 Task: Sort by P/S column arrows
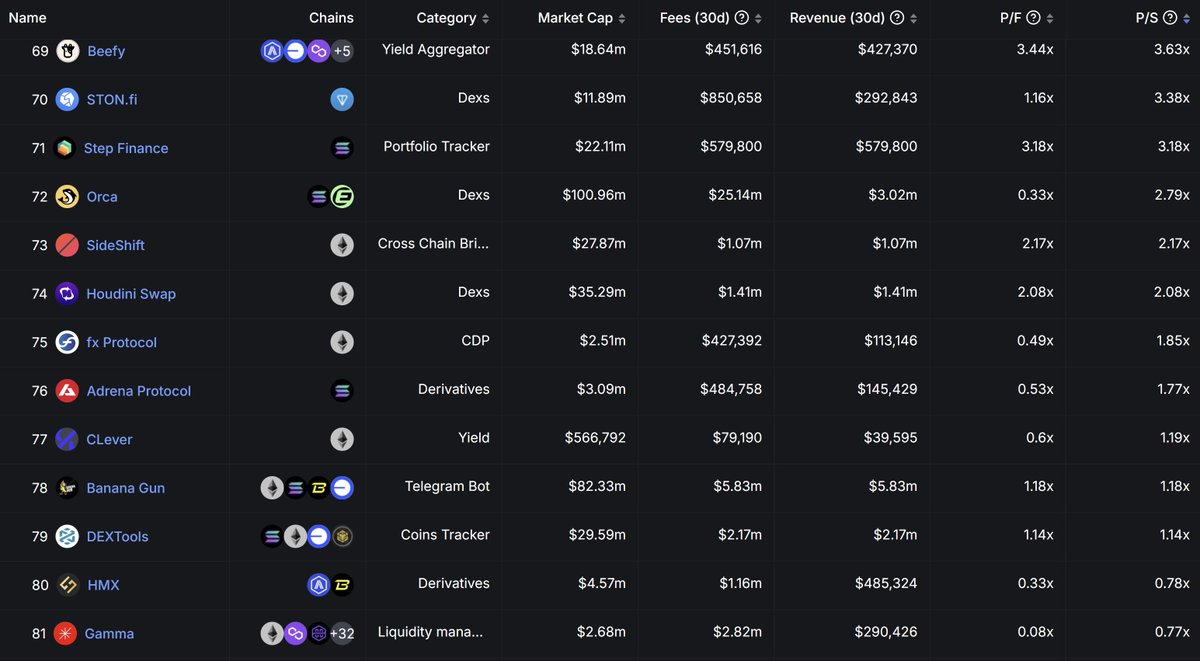point(1186,18)
